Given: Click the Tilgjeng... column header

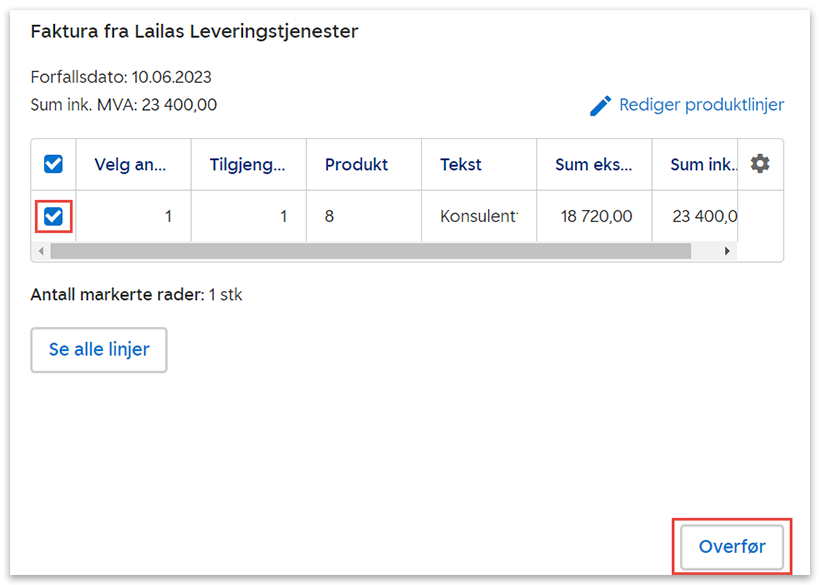Looking at the screenshot, I should [247, 165].
